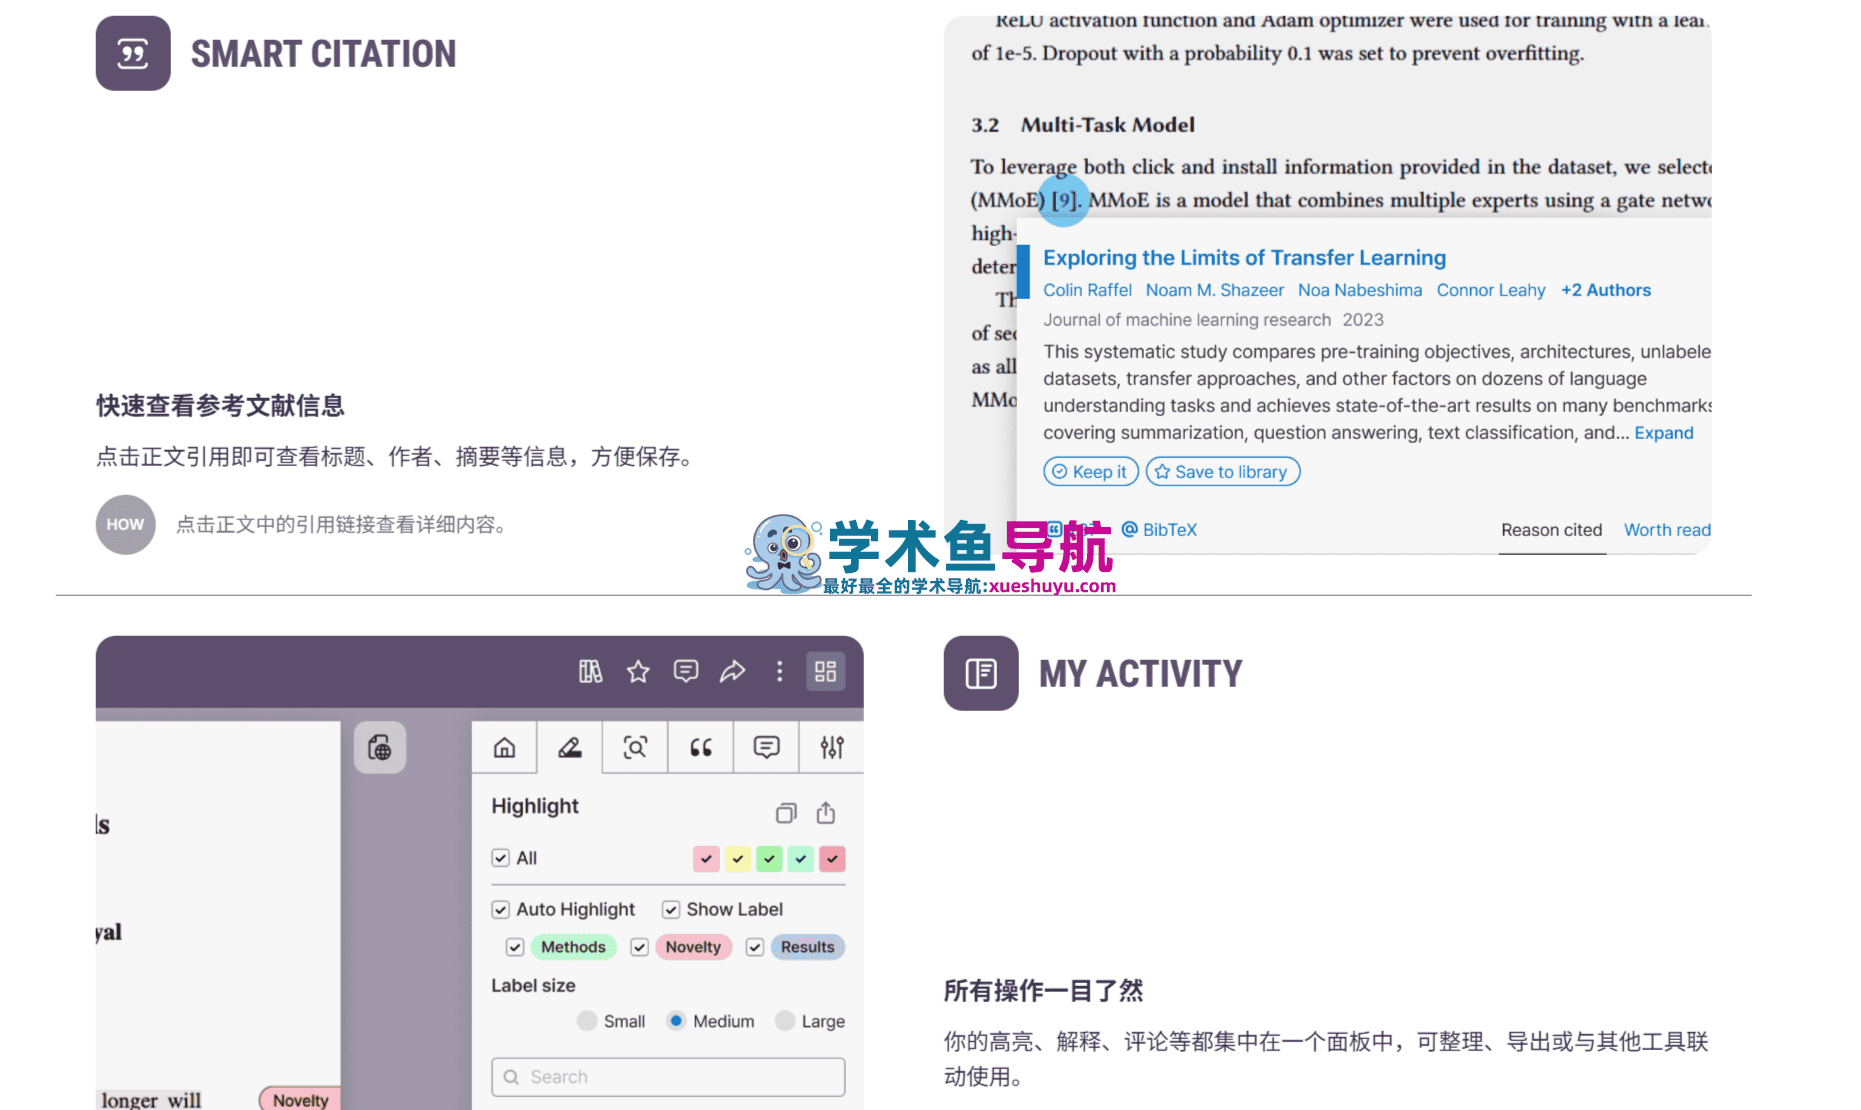Open the three-dot more options menu
This screenshot has width=1861, height=1110.
(780, 671)
